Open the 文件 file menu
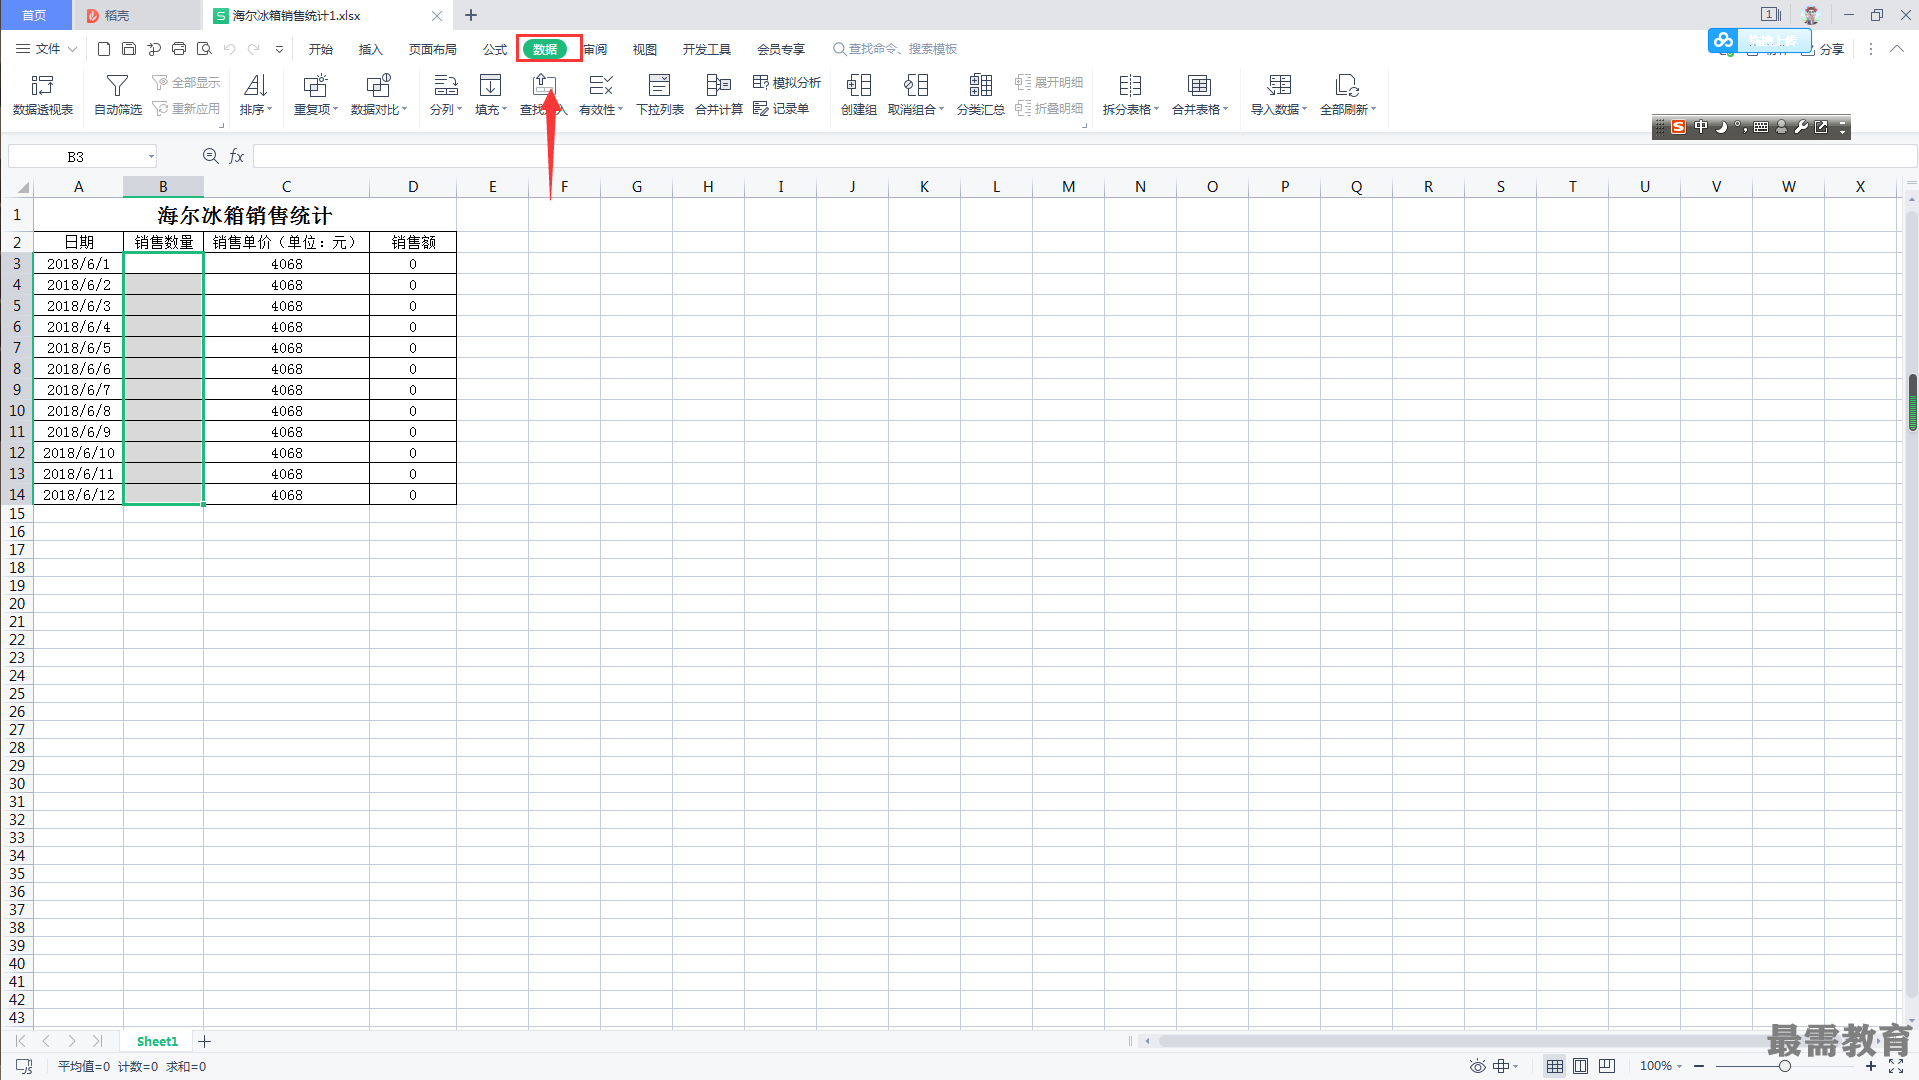 pos(46,48)
